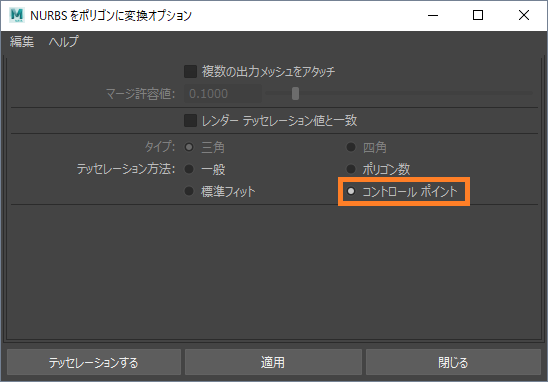Click the テッセレーションする button
This screenshot has width=548, height=382.
(x=94, y=362)
